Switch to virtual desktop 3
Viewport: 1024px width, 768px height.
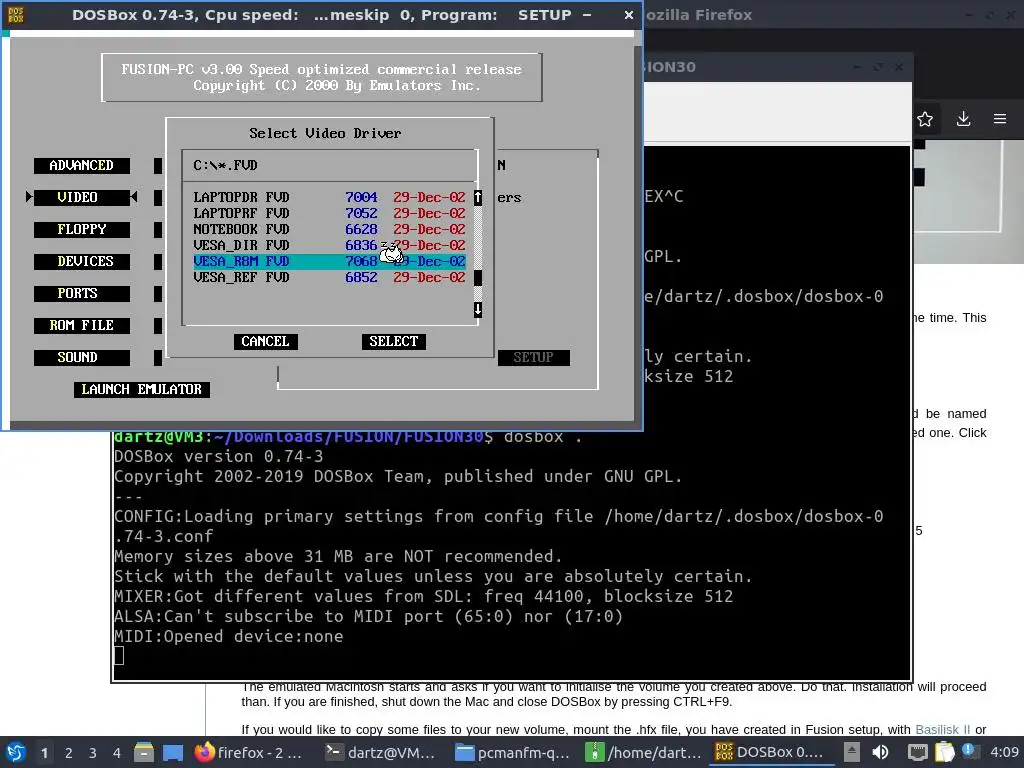[93, 753]
